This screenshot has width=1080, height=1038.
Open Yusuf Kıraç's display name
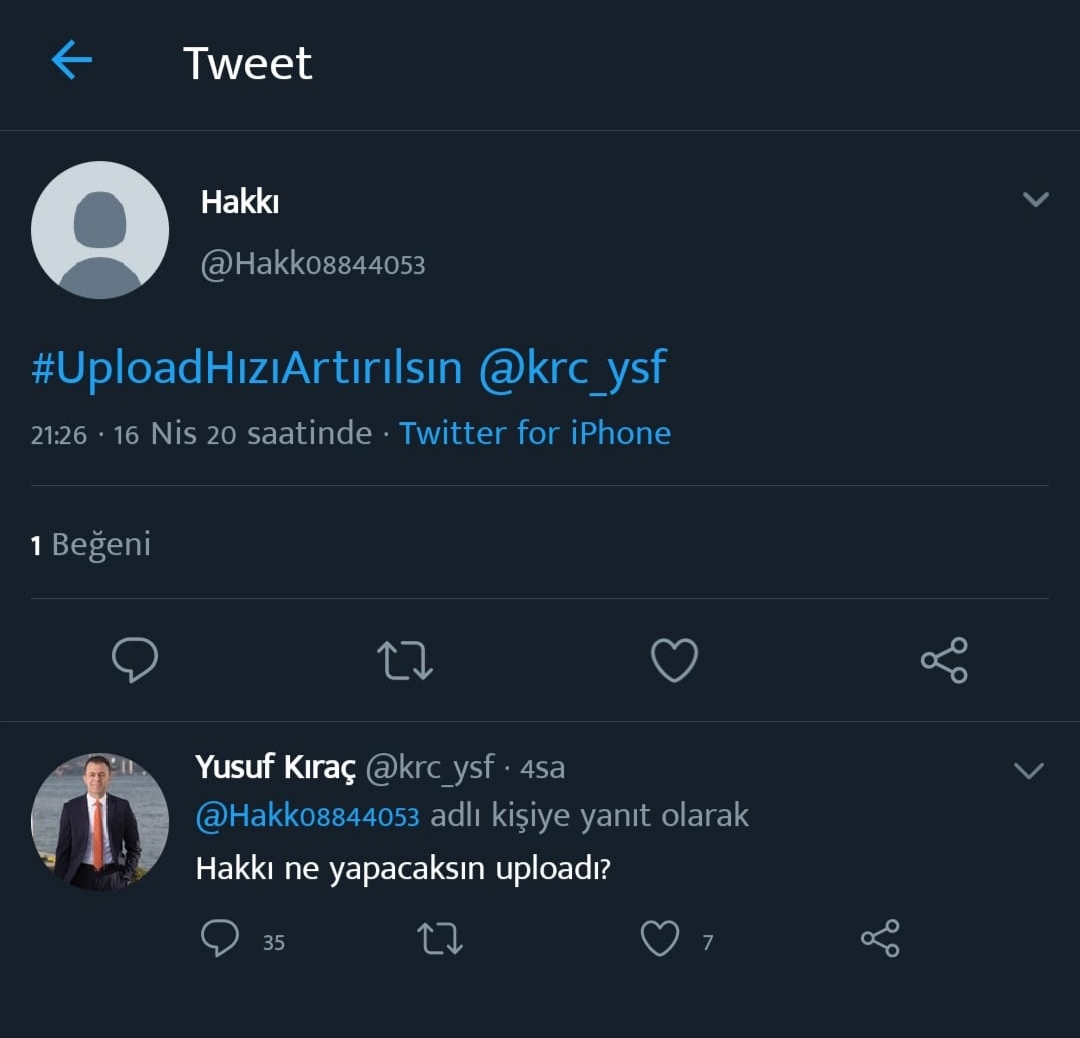tap(275, 767)
